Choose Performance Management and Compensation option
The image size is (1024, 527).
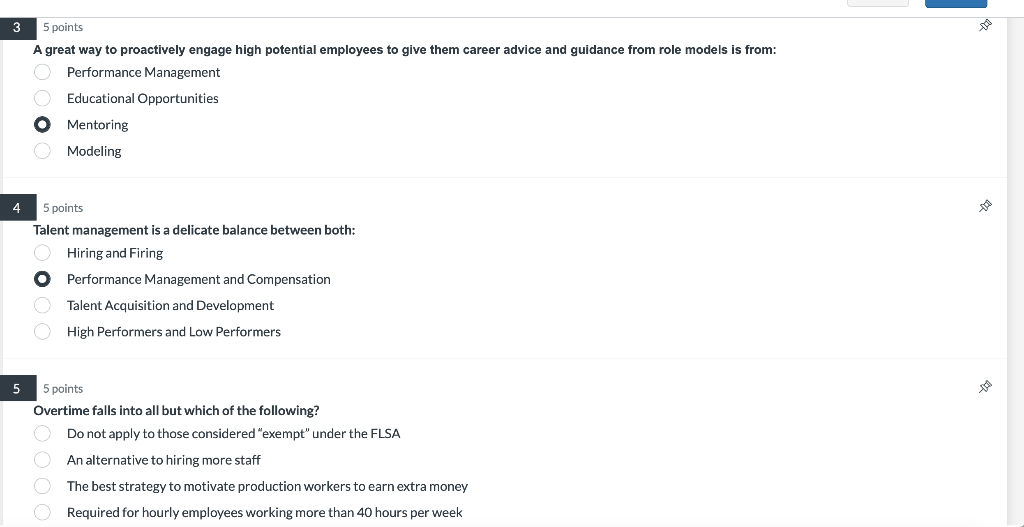42,279
